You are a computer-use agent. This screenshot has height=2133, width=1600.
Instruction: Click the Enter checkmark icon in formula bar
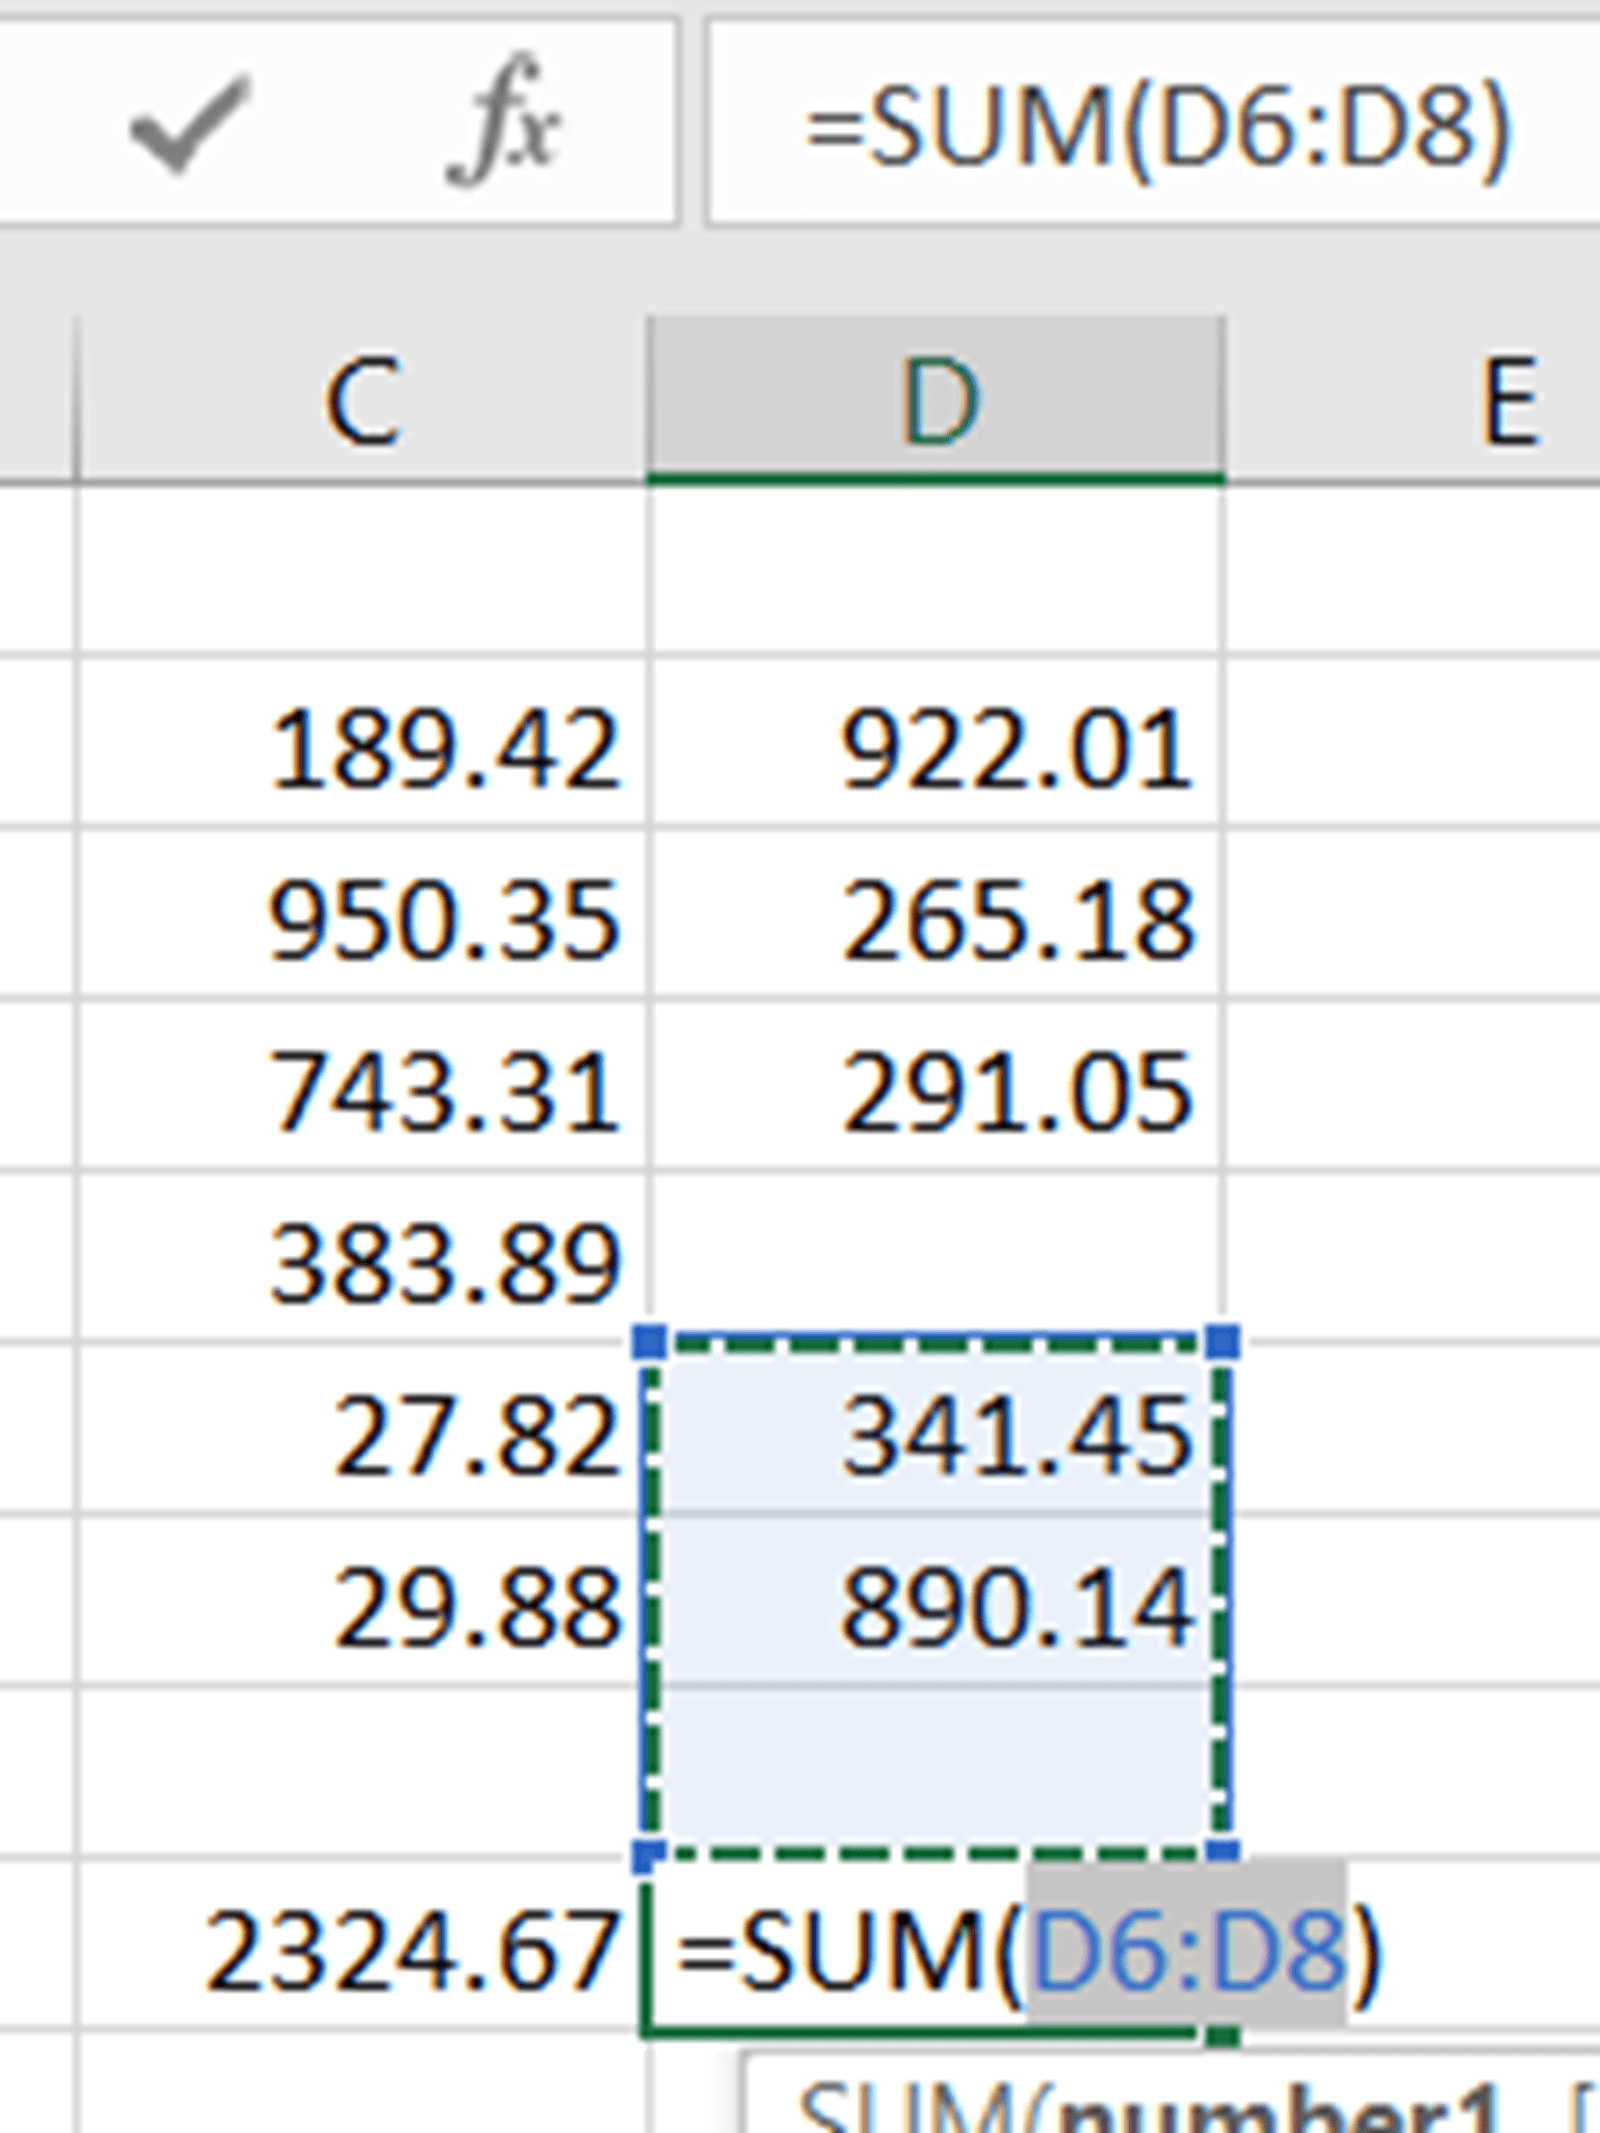point(190,126)
